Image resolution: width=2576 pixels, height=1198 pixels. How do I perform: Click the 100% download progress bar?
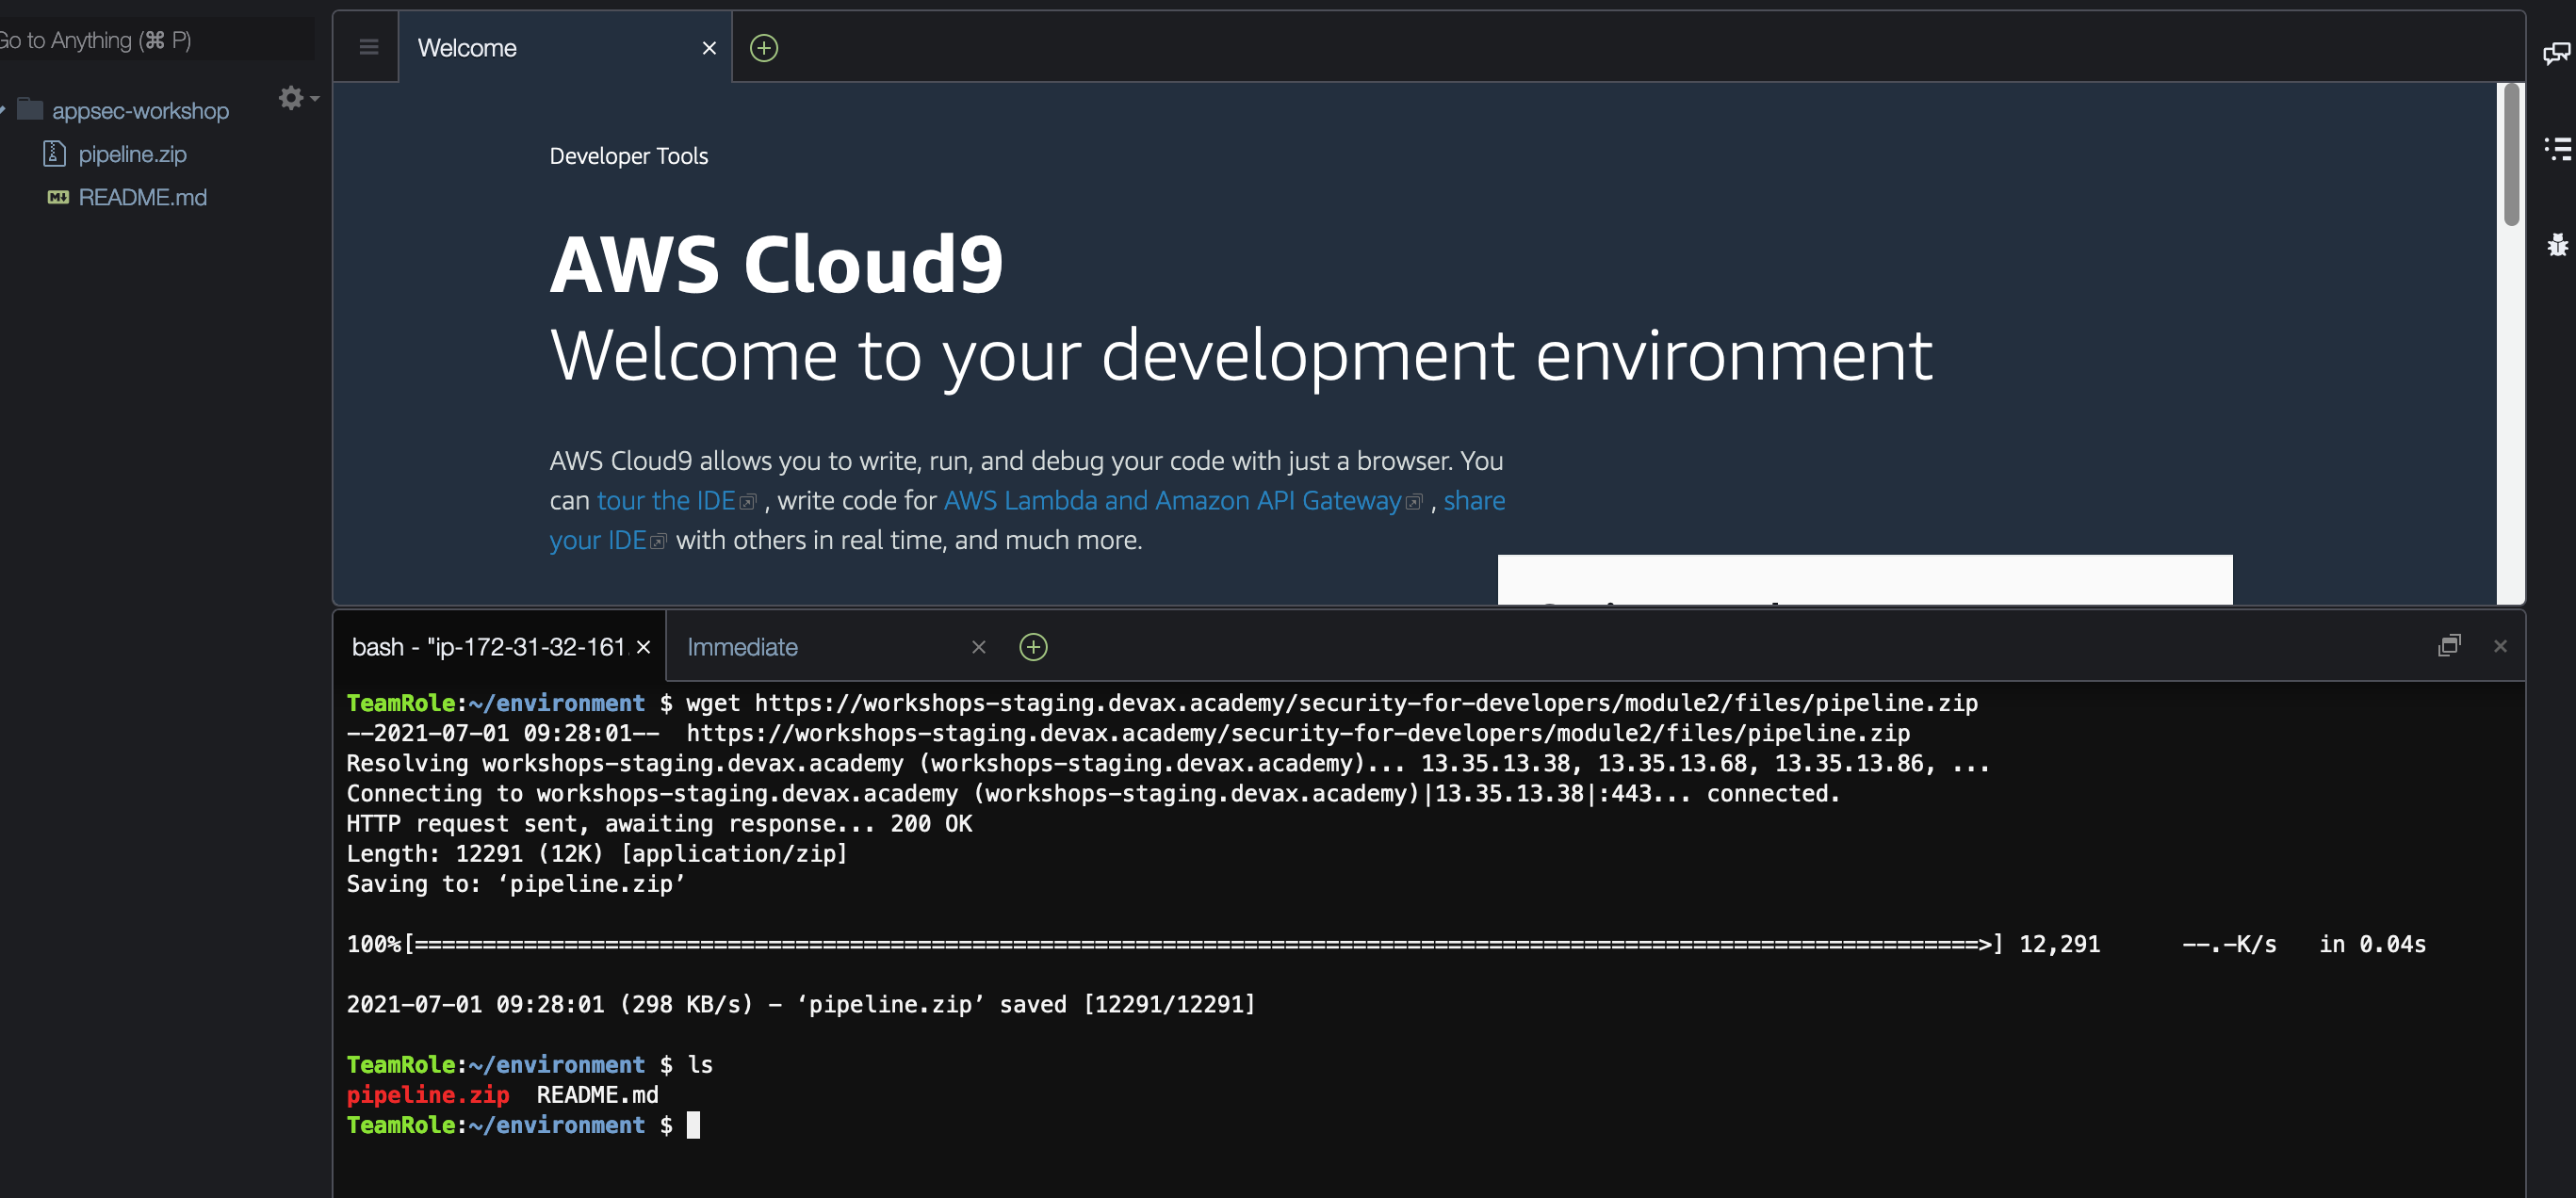coord(1203,944)
